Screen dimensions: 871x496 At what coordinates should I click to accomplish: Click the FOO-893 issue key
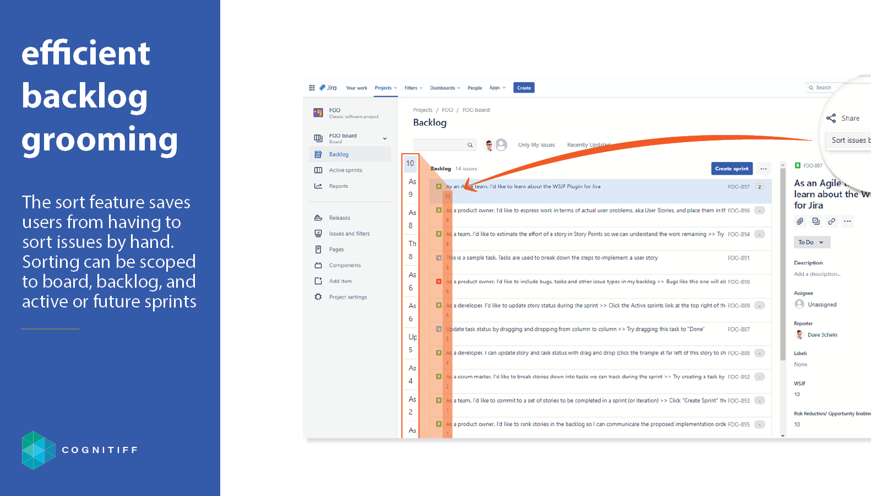pos(739,400)
